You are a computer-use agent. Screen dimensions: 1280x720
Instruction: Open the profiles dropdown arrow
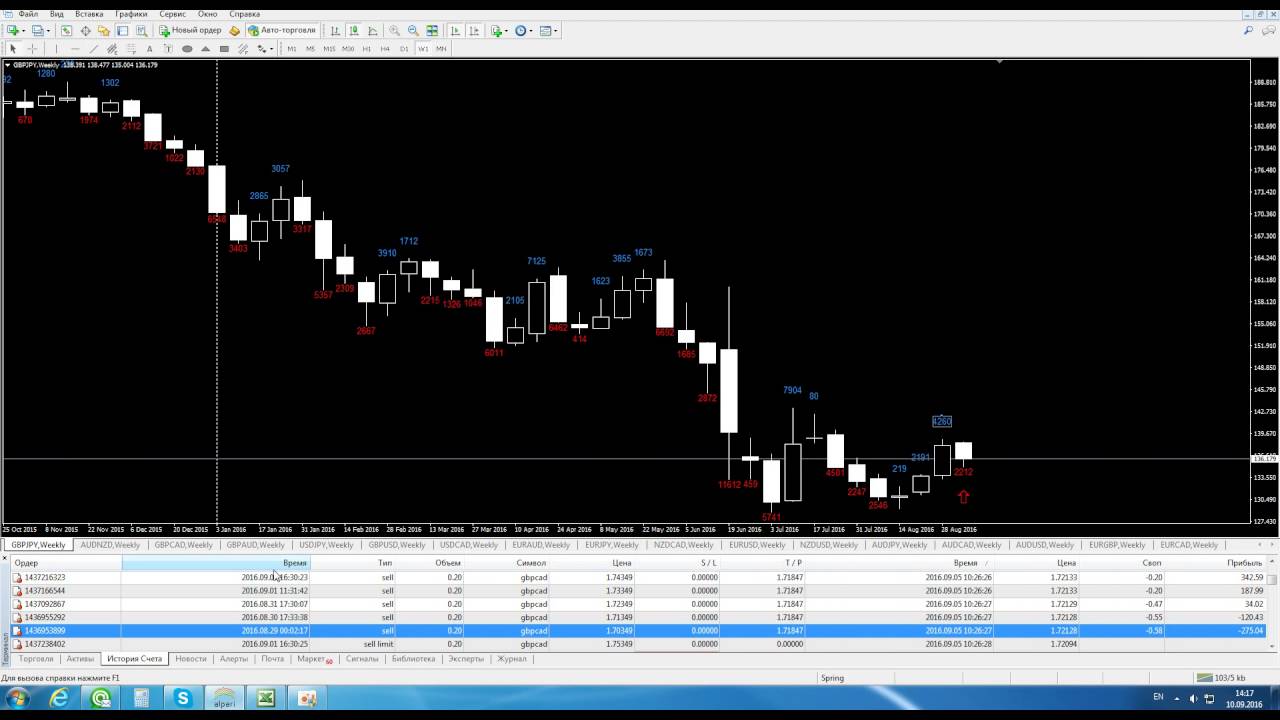tap(48, 30)
